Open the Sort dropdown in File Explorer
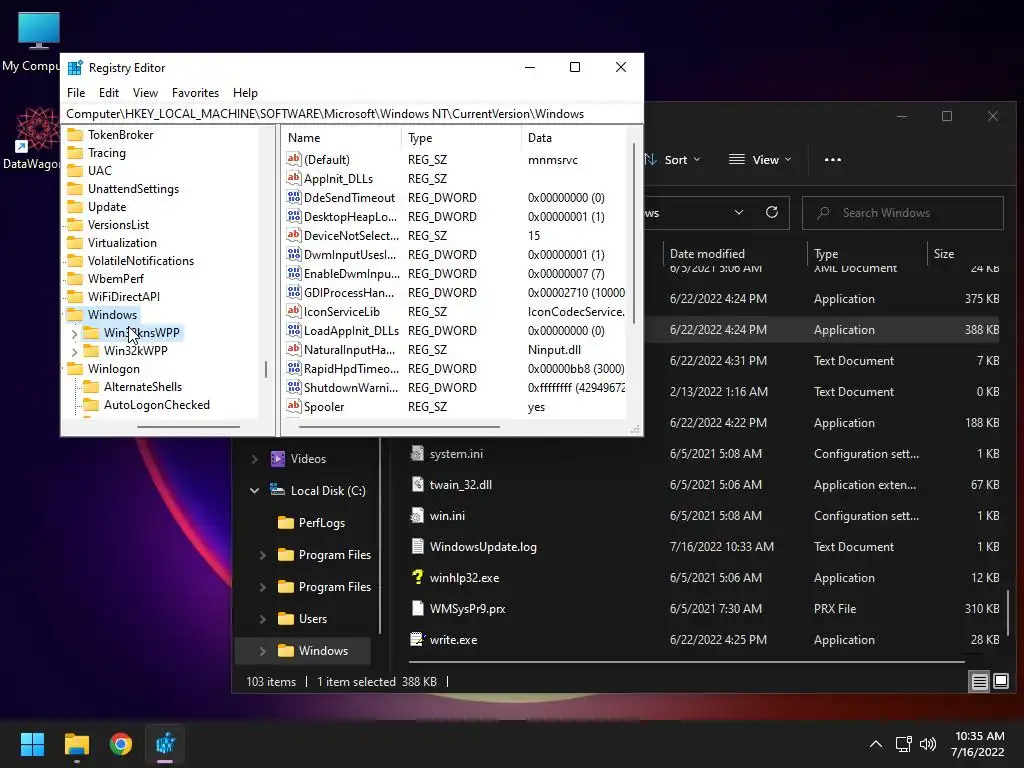Viewport: 1024px width, 768px height. (673, 160)
